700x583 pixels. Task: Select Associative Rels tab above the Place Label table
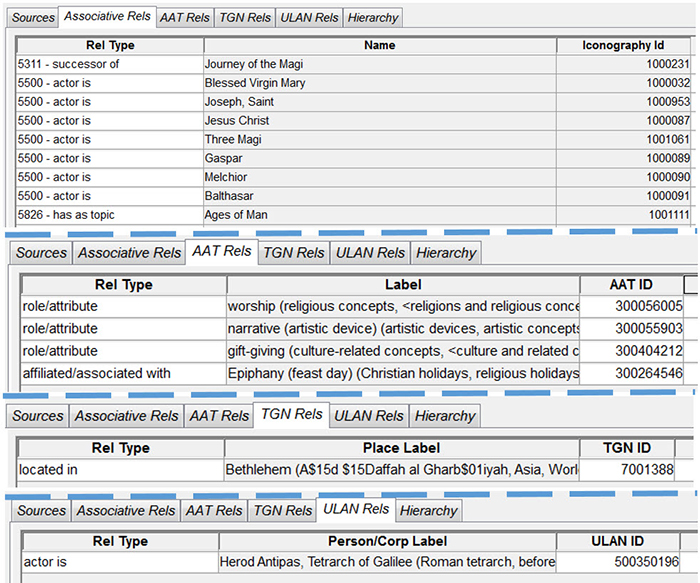tap(126, 416)
